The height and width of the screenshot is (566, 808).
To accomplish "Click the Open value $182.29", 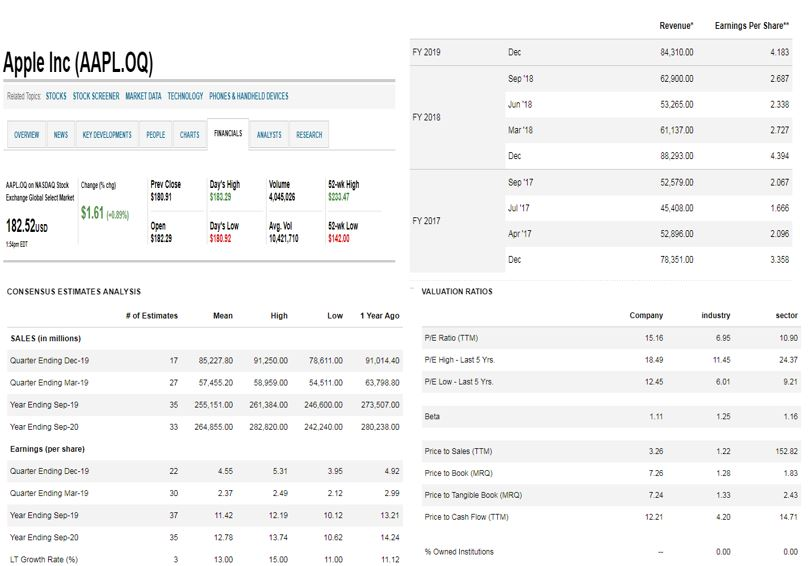I will 161,238.
